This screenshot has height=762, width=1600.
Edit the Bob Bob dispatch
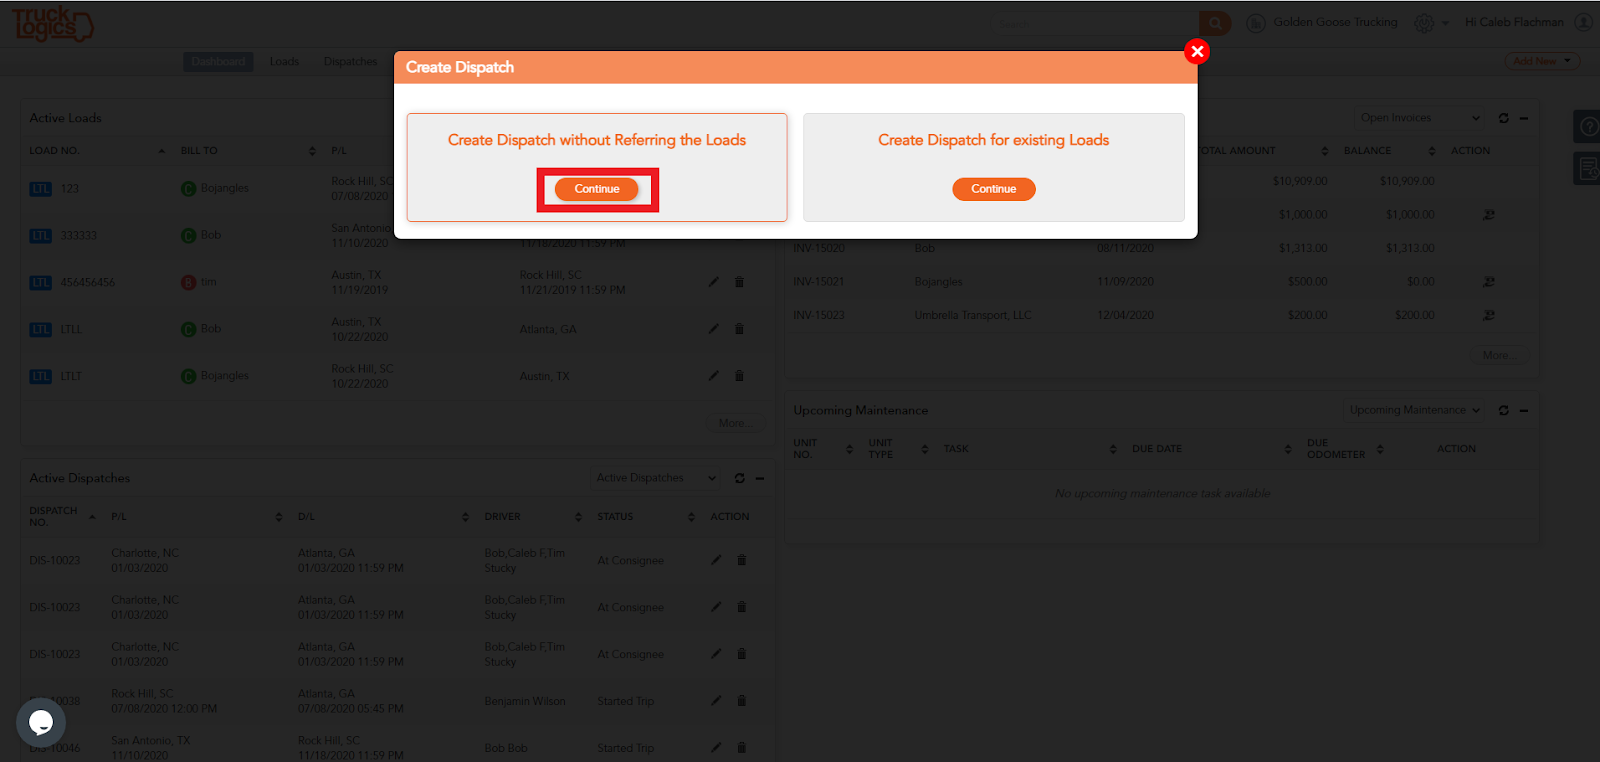[x=716, y=747]
